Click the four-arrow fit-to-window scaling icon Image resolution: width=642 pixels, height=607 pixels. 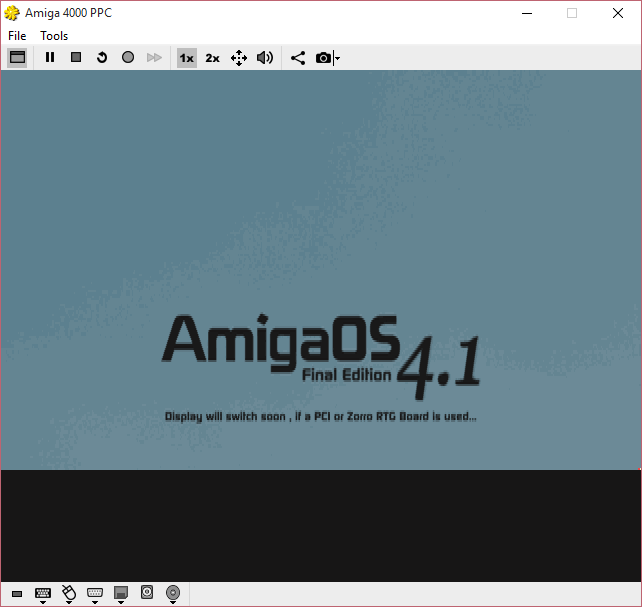(239, 58)
